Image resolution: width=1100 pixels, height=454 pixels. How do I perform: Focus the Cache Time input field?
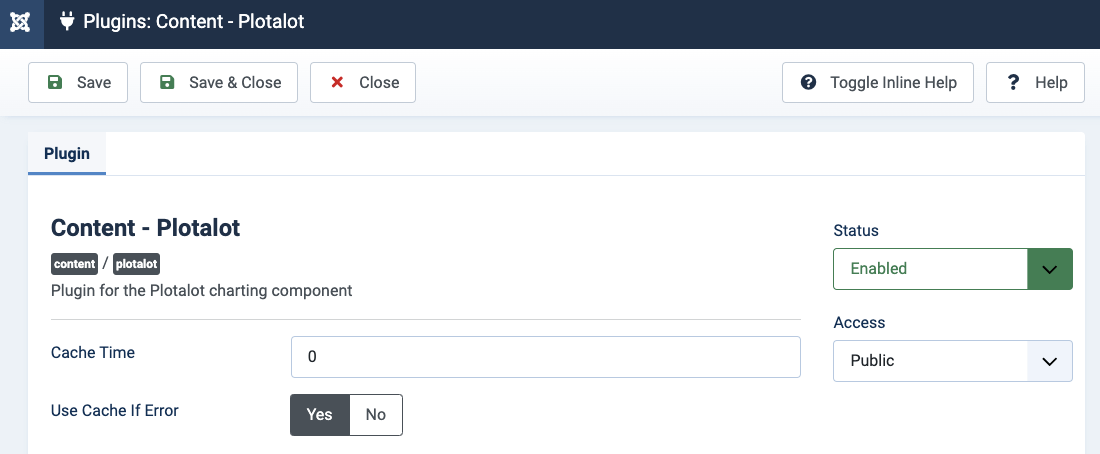point(545,357)
